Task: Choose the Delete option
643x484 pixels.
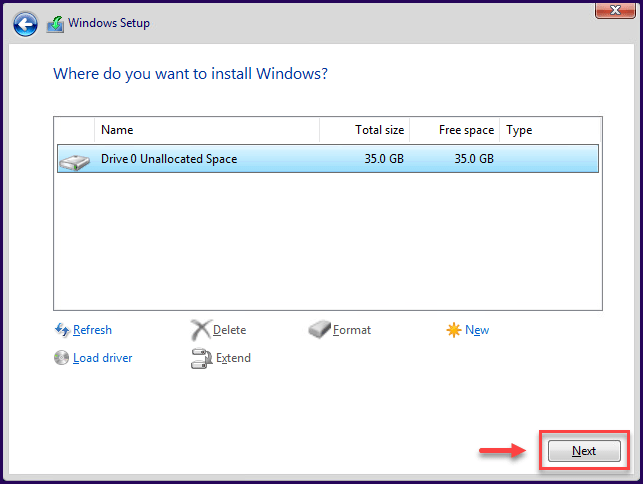Action: pyautogui.click(x=230, y=330)
